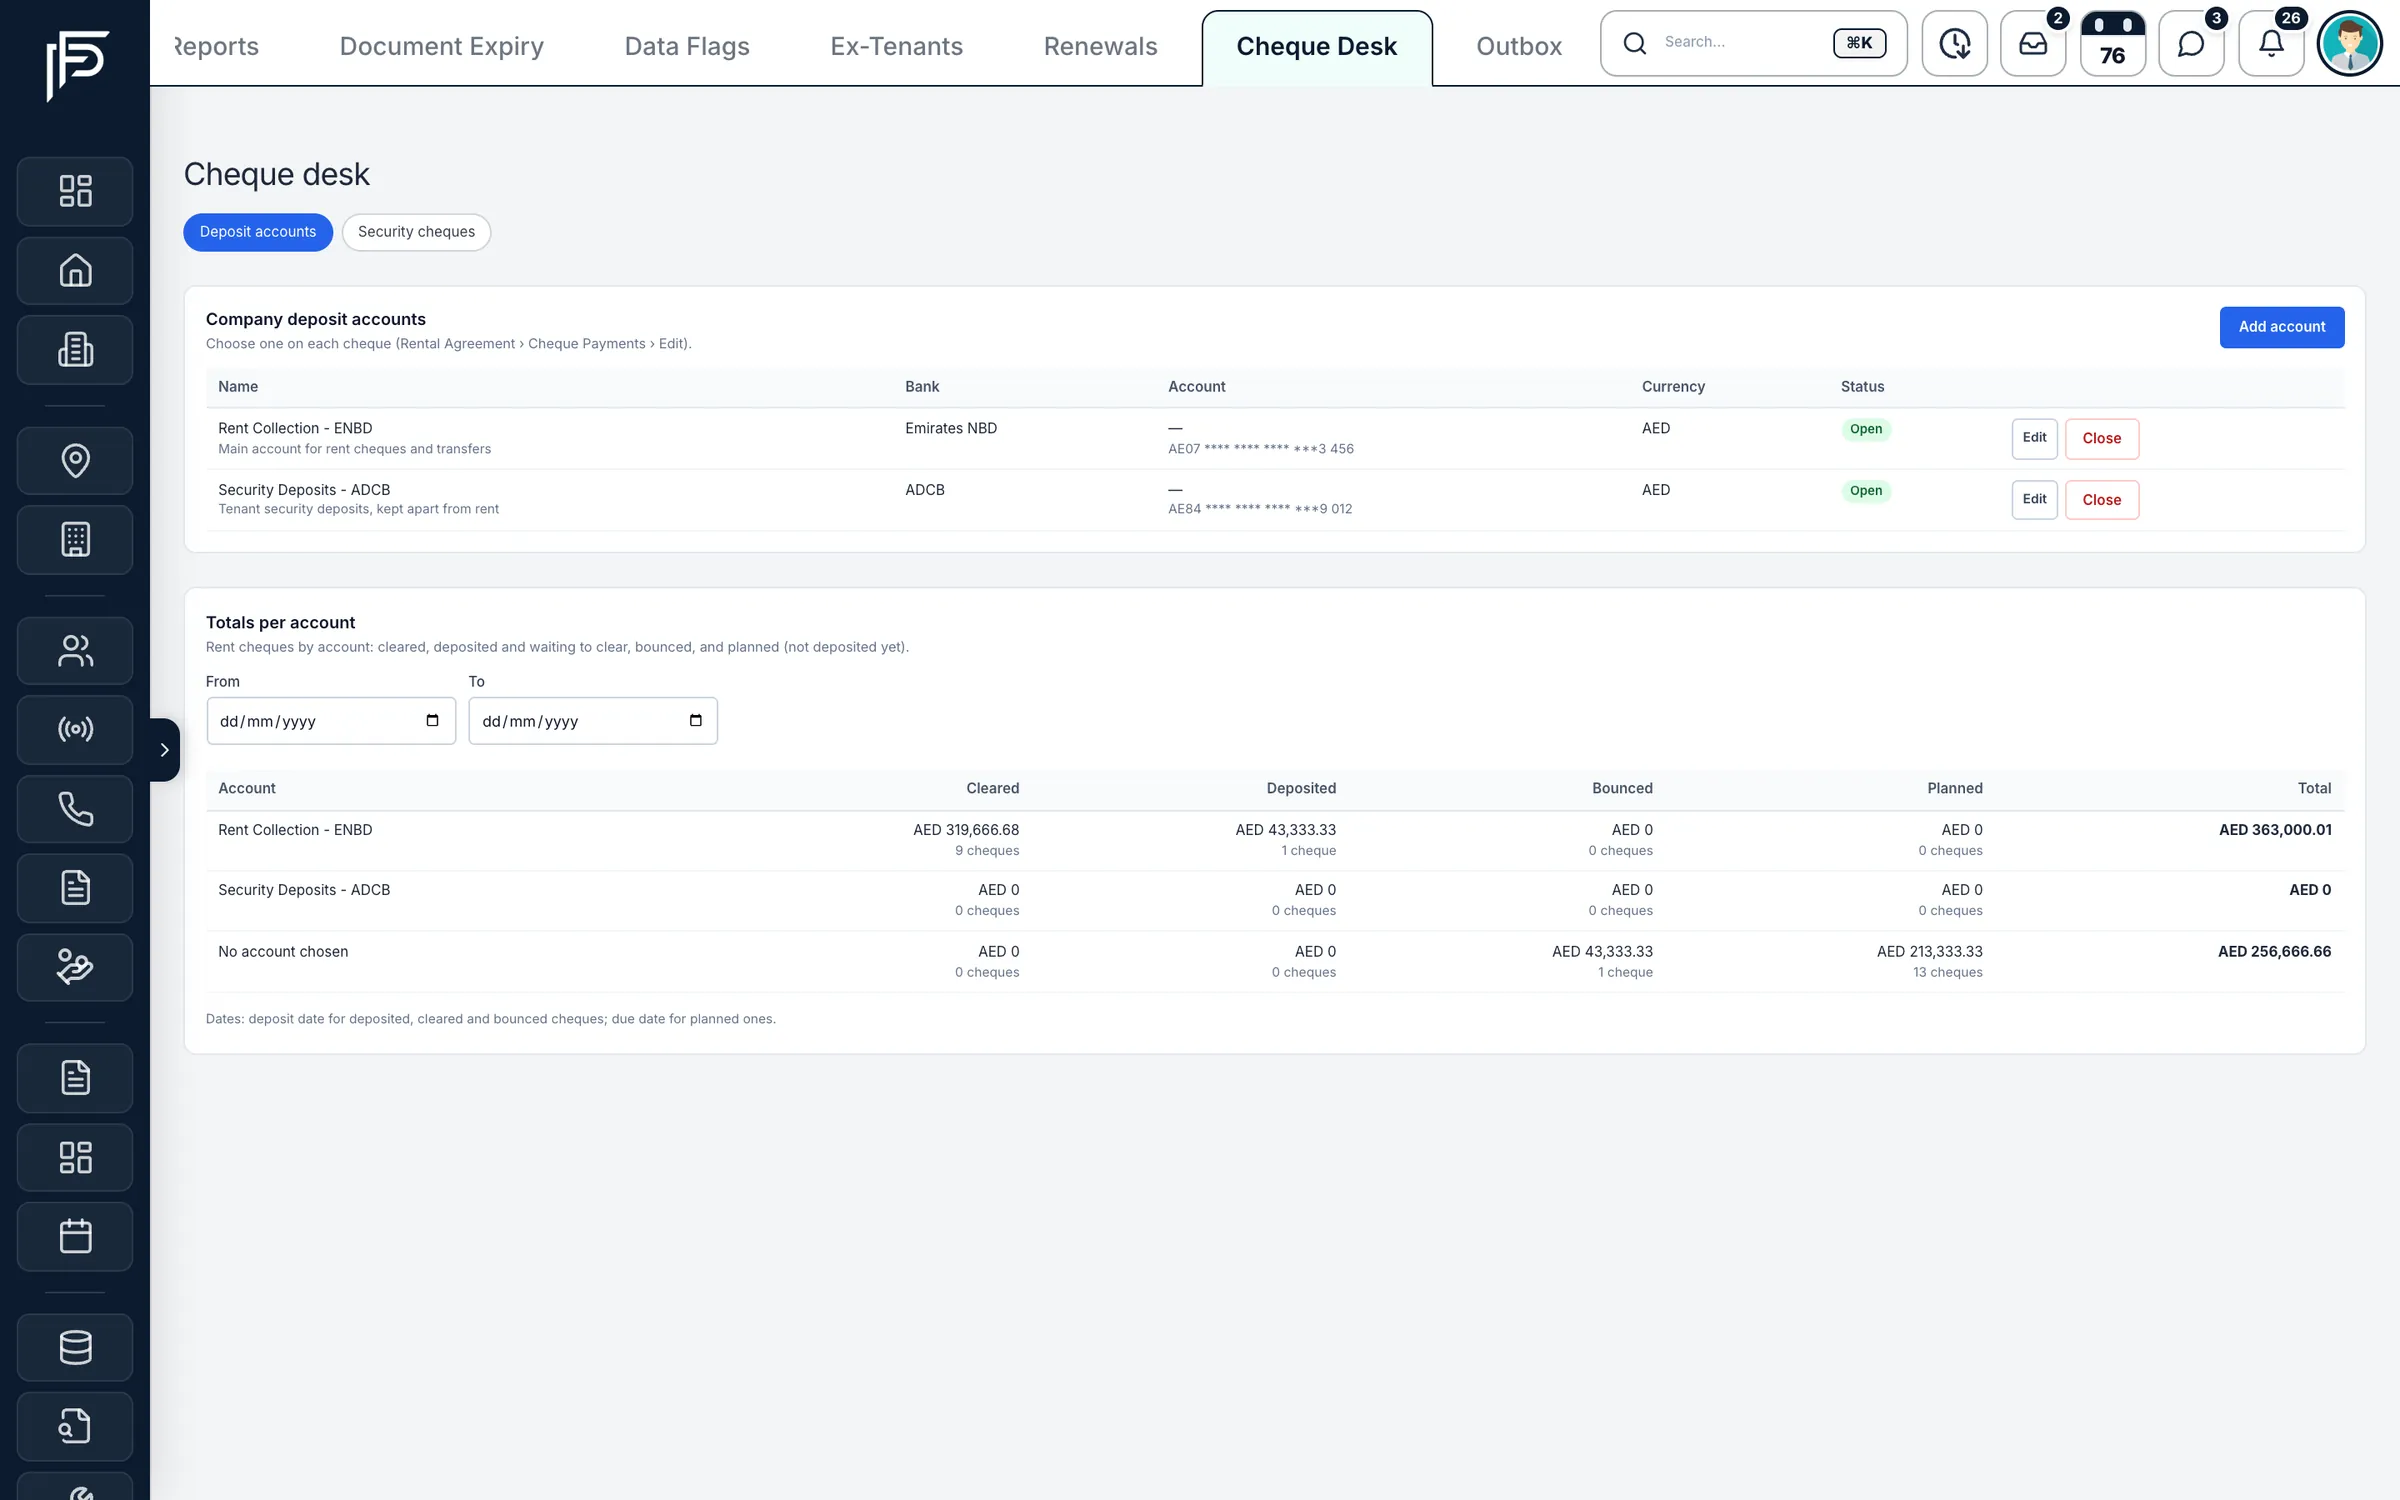Switch to the Reports tab
The image size is (2400, 1500).
pos(217,46)
